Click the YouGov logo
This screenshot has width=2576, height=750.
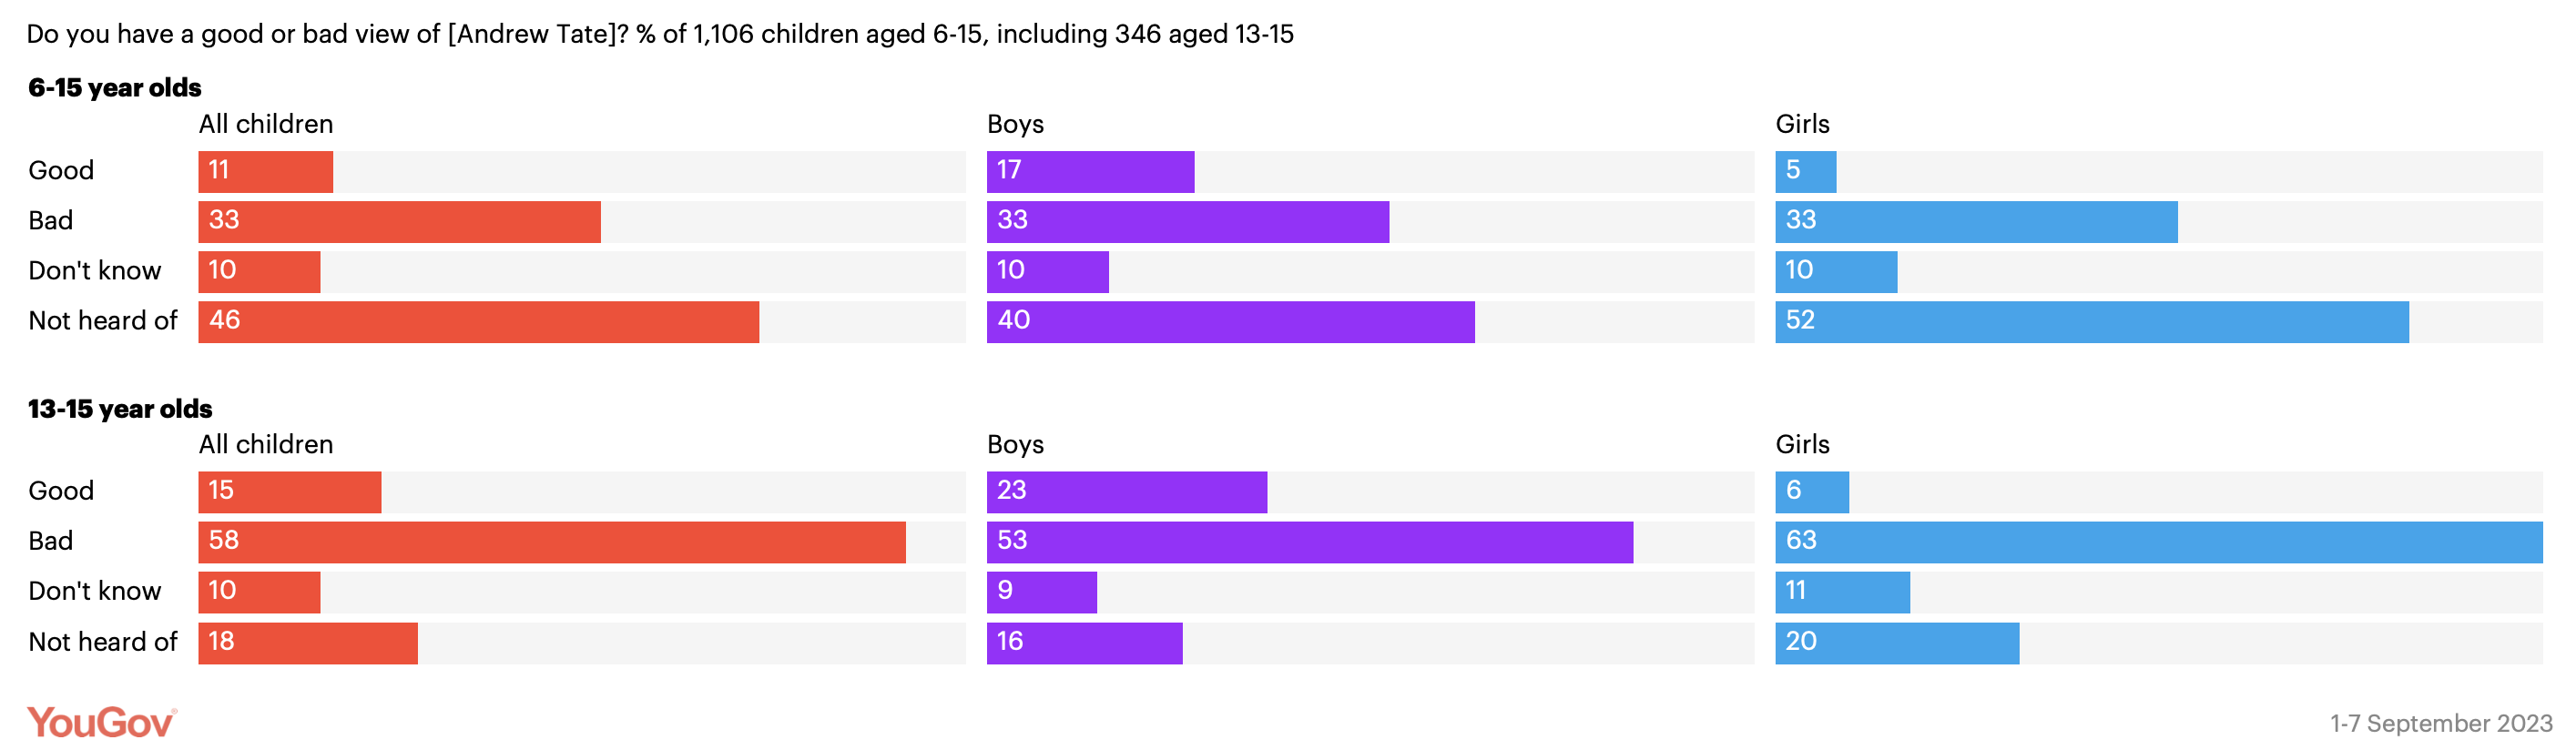click(x=101, y=721)
